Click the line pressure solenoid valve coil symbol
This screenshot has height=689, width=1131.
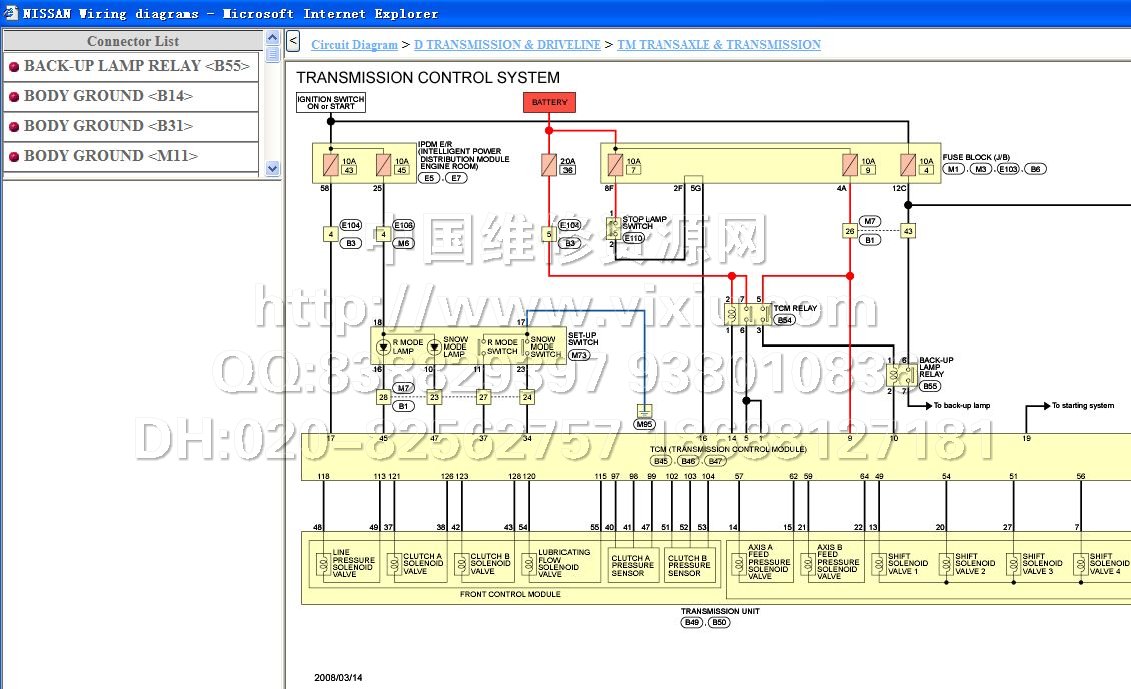(323, 564)
